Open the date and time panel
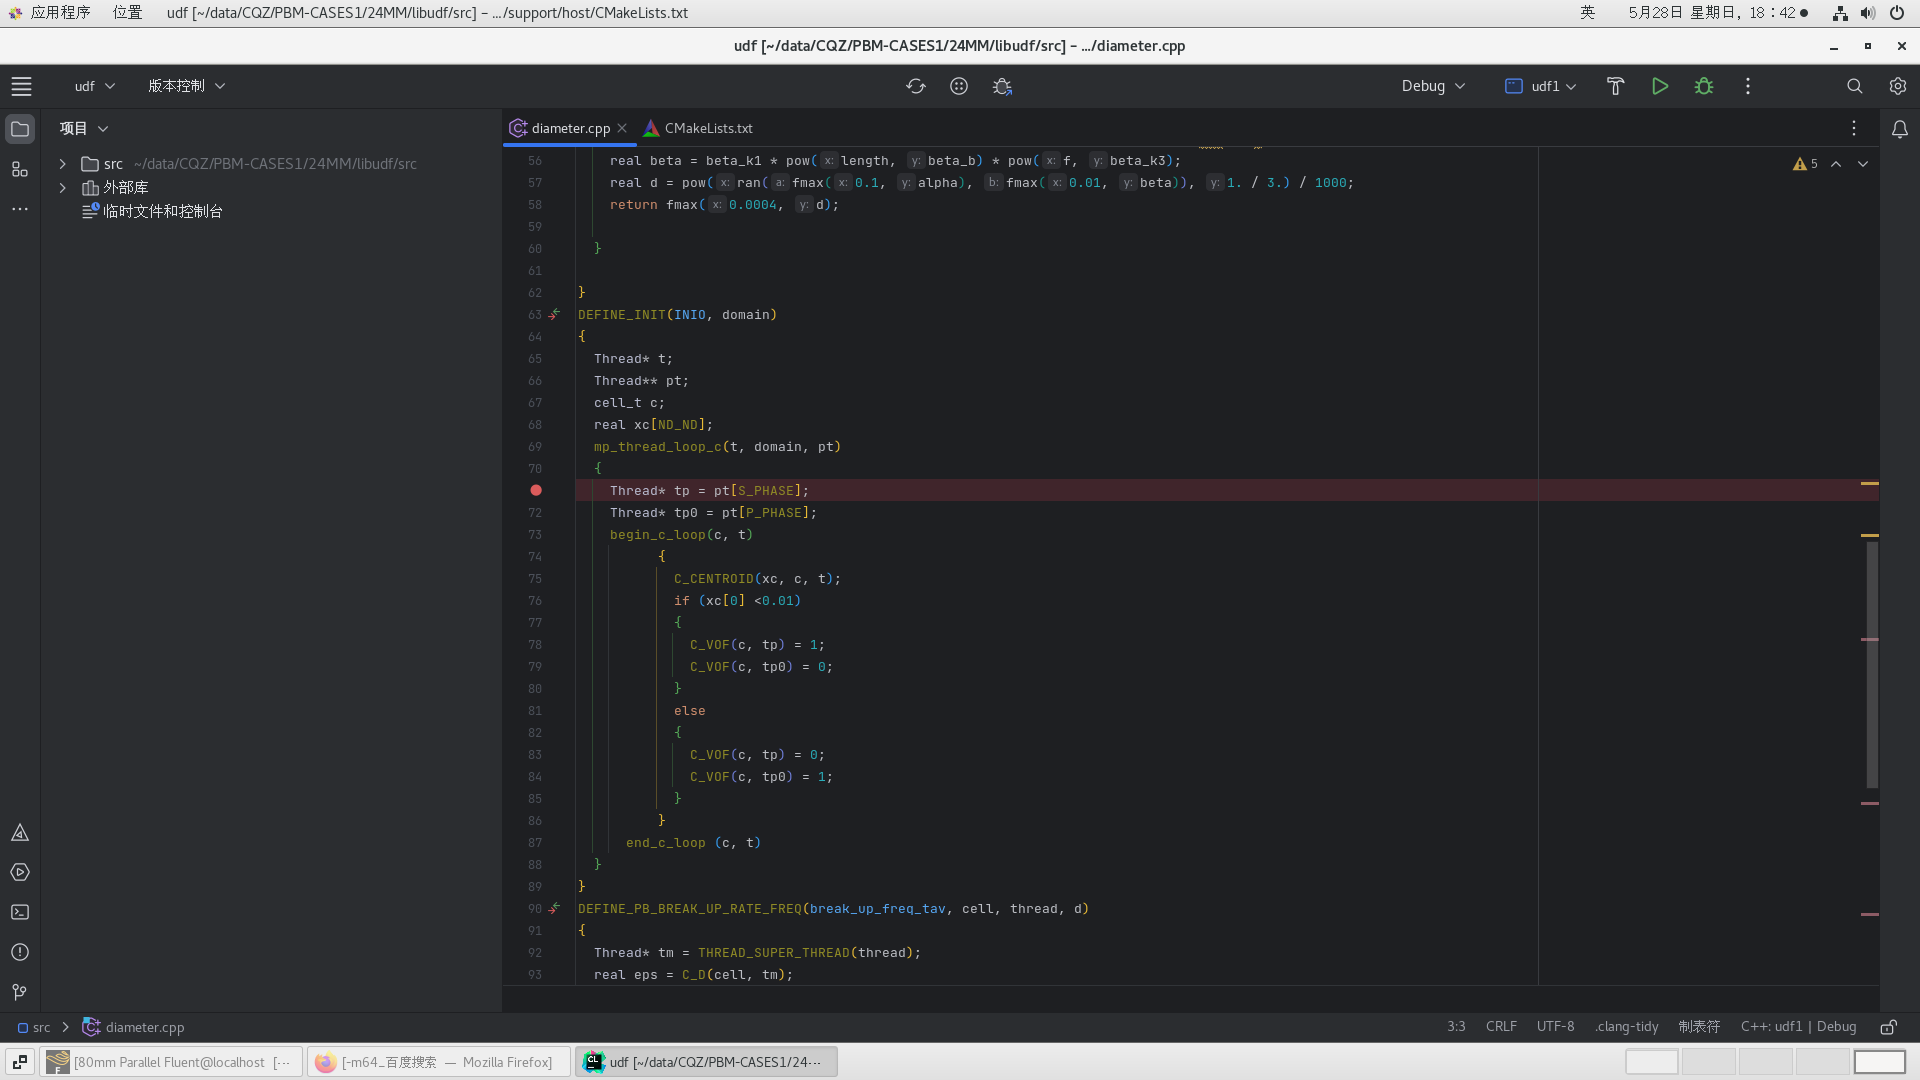1920x1080 pixels. coord(1718,12)
